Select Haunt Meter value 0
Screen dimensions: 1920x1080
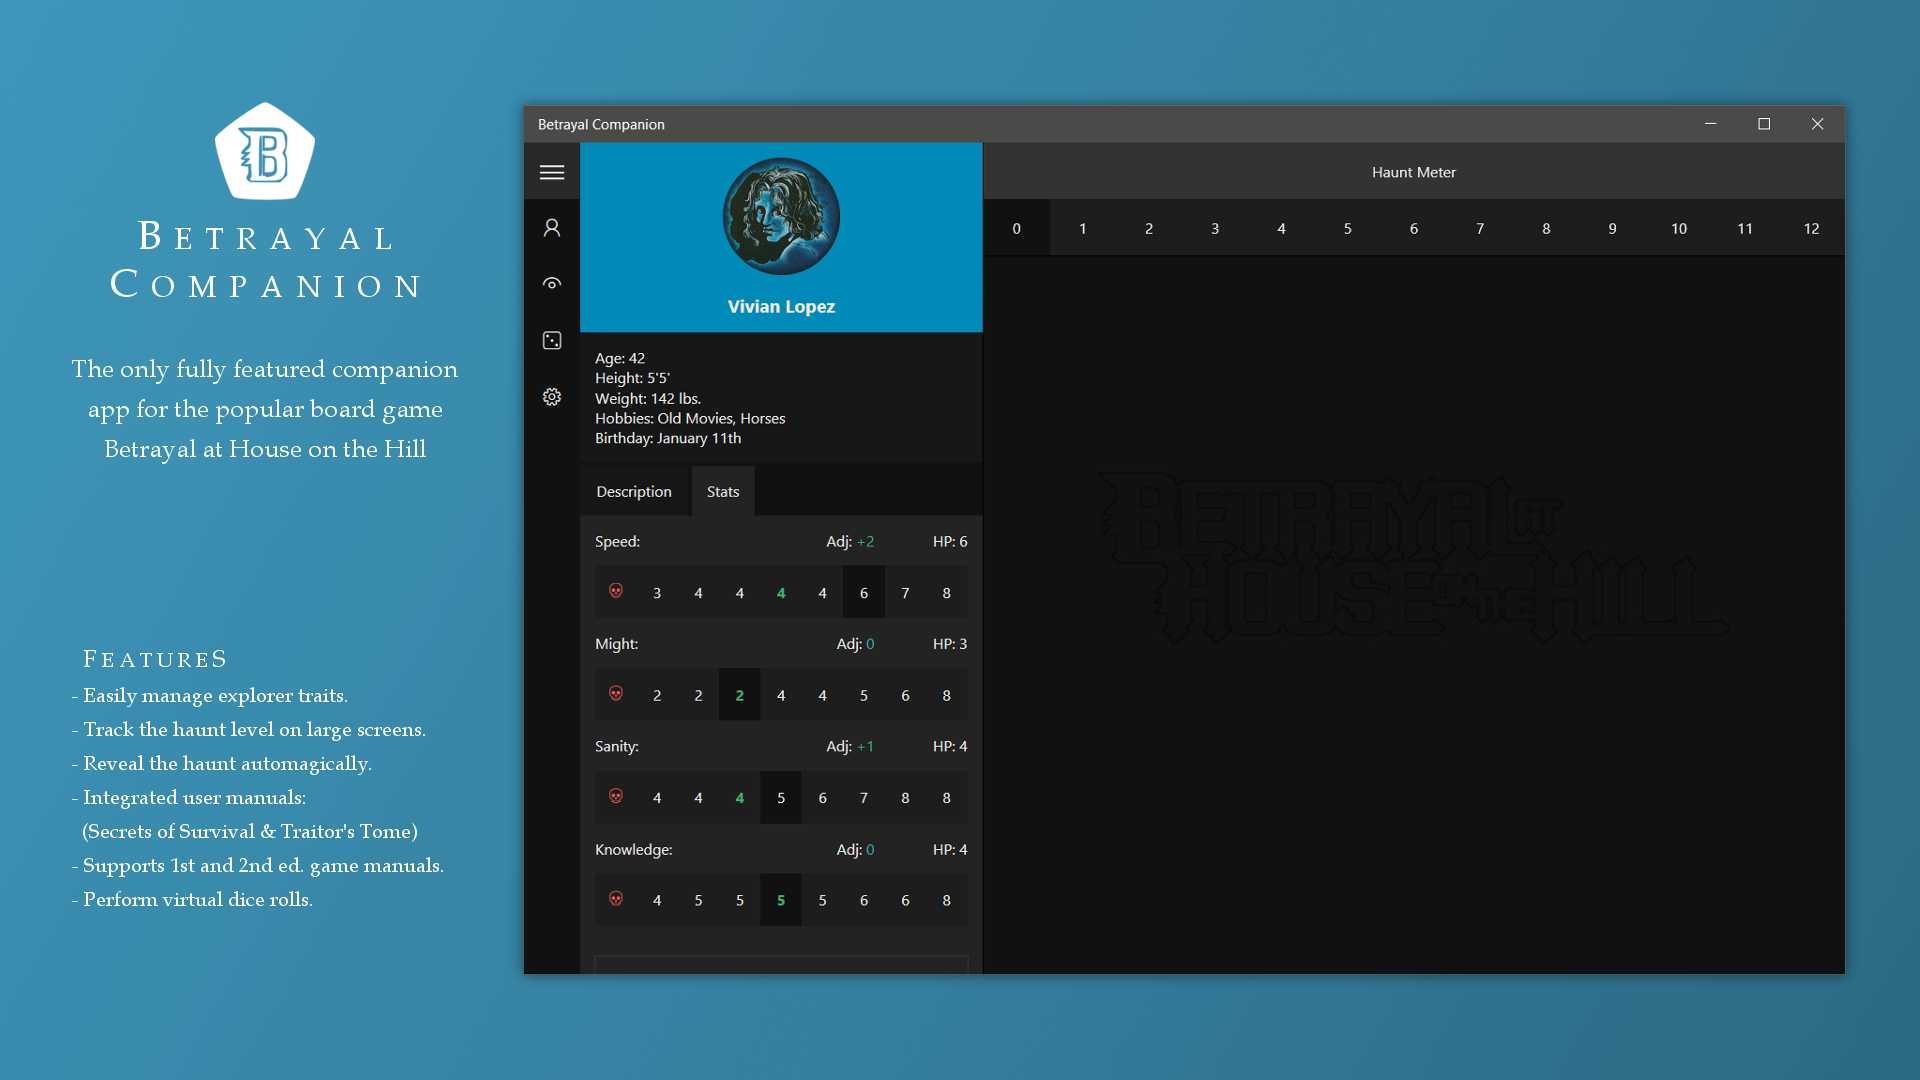[1016, 228]
